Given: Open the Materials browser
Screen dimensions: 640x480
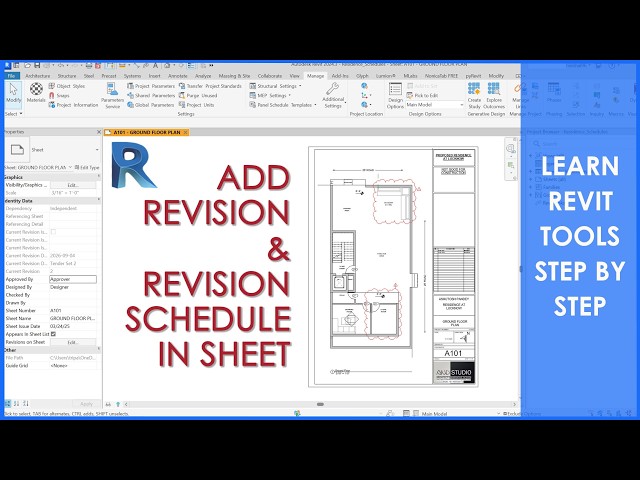Looking at the screenshot, I should (36, 92).
